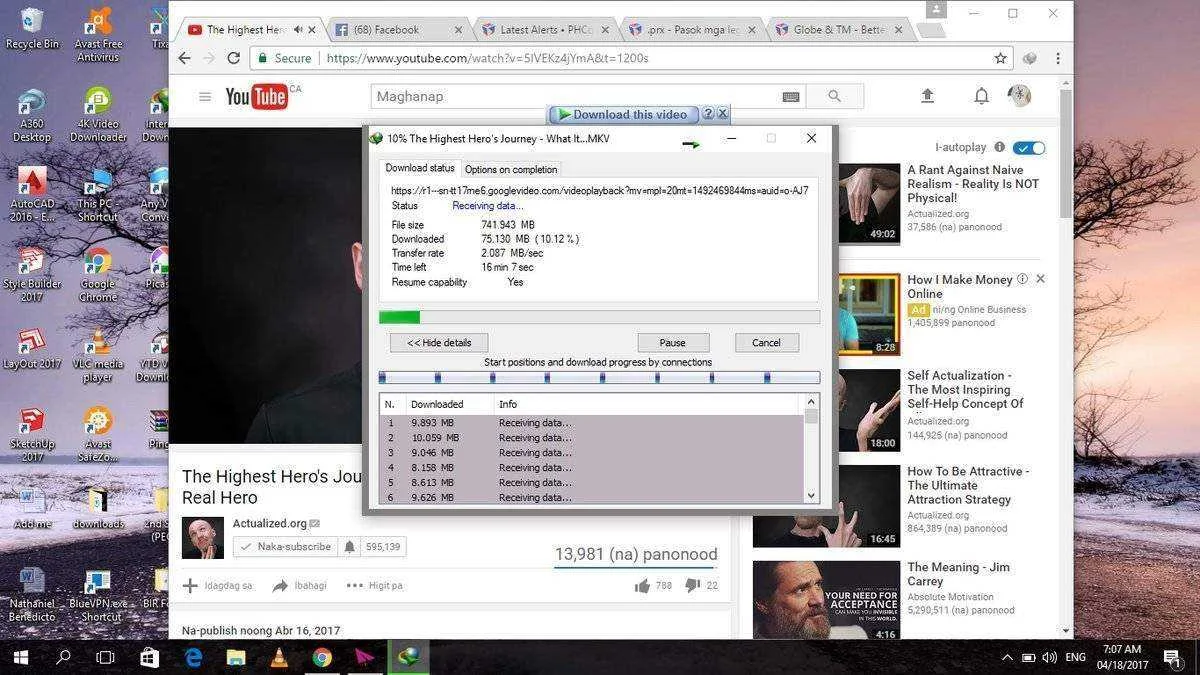Click the Actualized.org channel name link
1200x675 pixels.
(270, 523)
